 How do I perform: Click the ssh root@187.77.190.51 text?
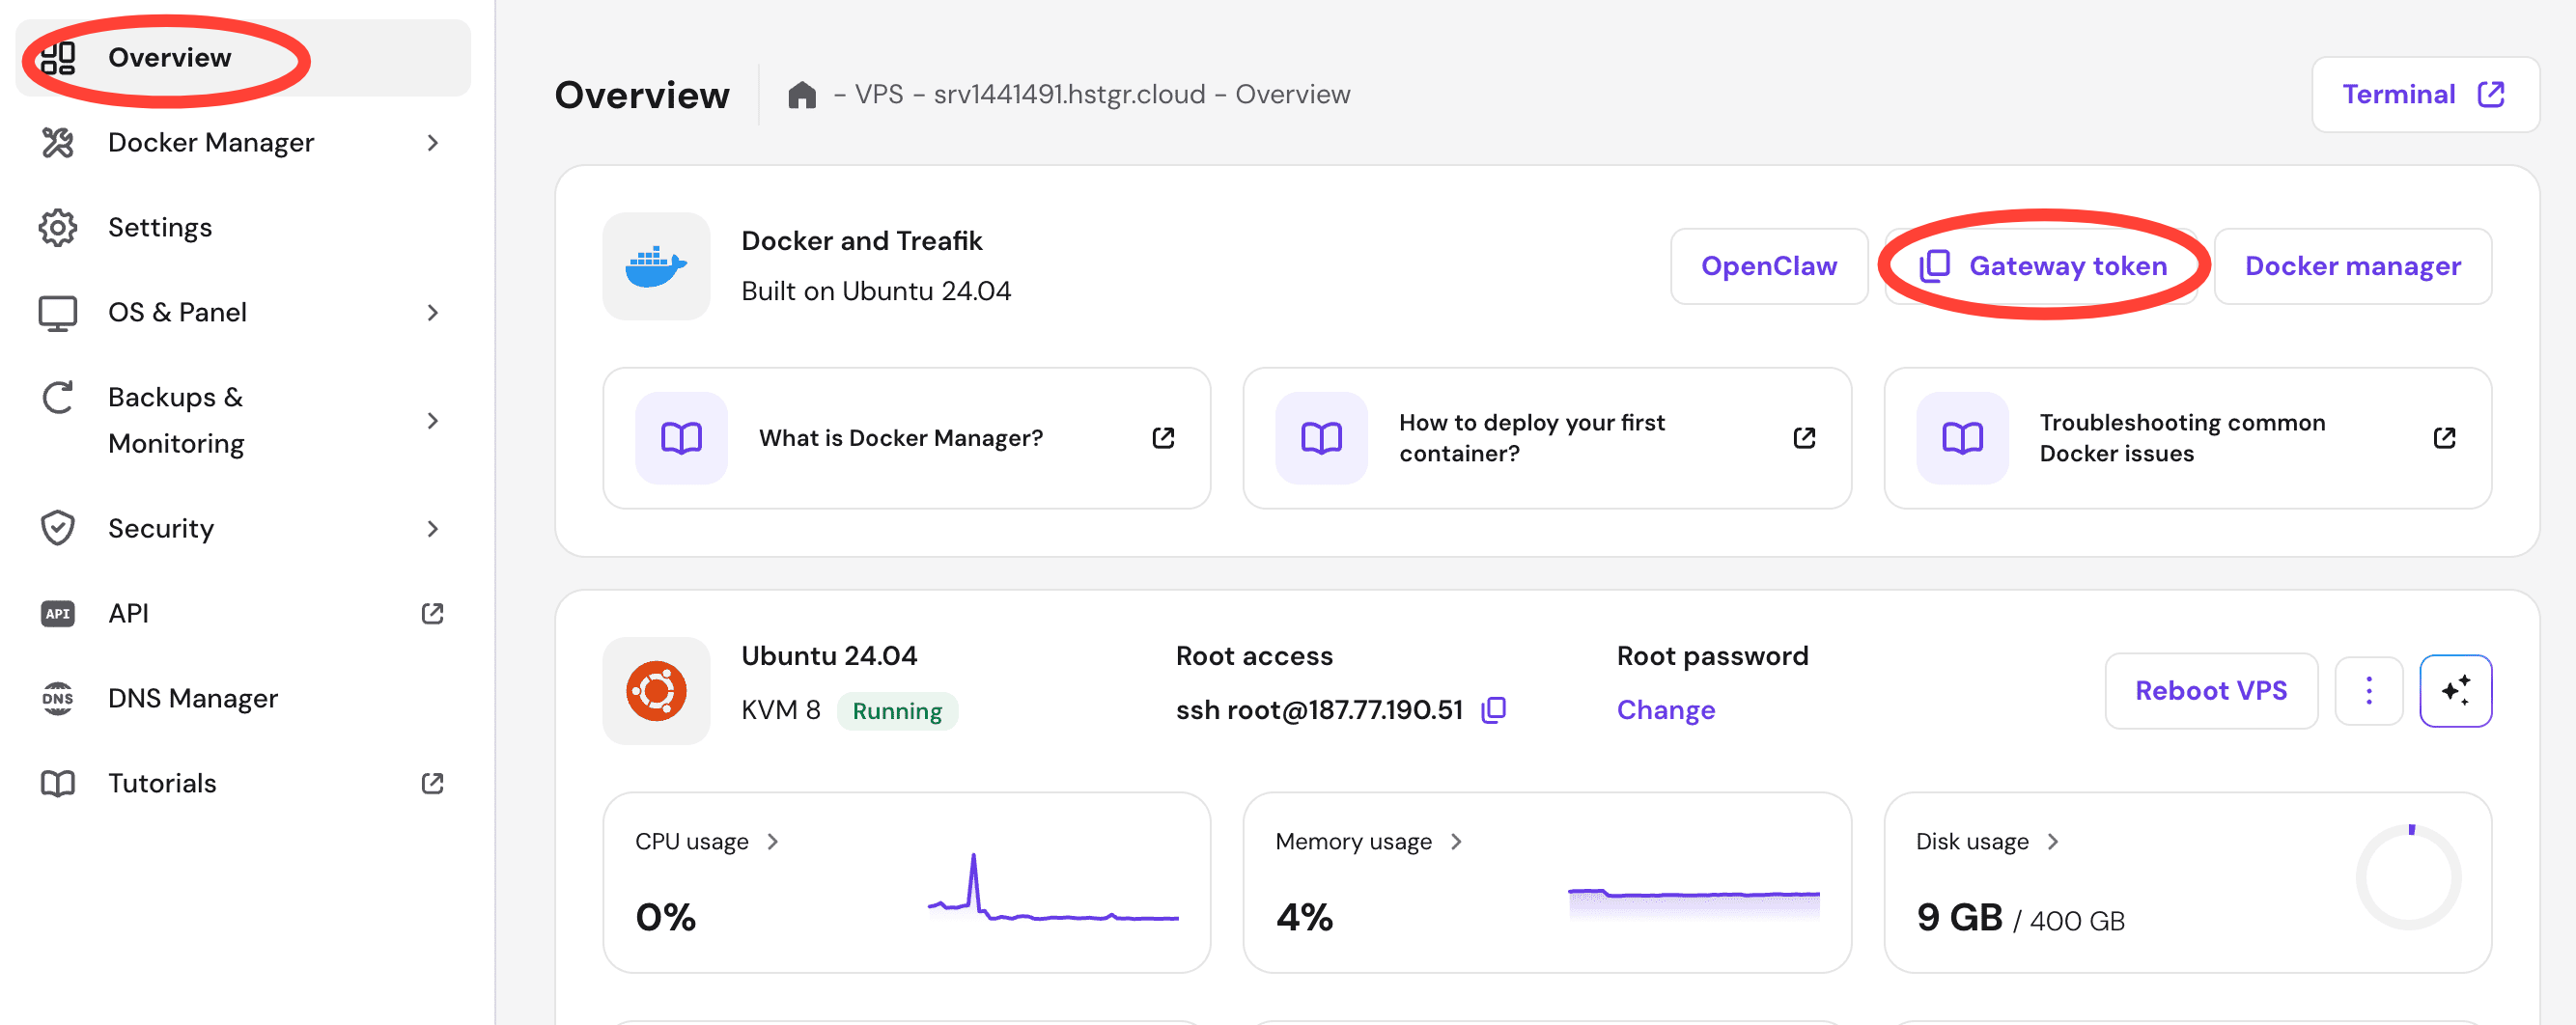point(1319,710)
